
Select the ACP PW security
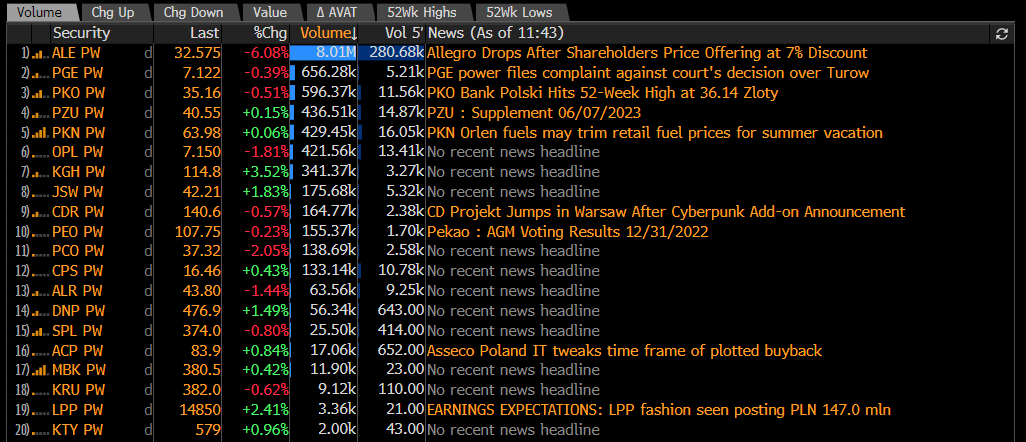tap(77, 351)
